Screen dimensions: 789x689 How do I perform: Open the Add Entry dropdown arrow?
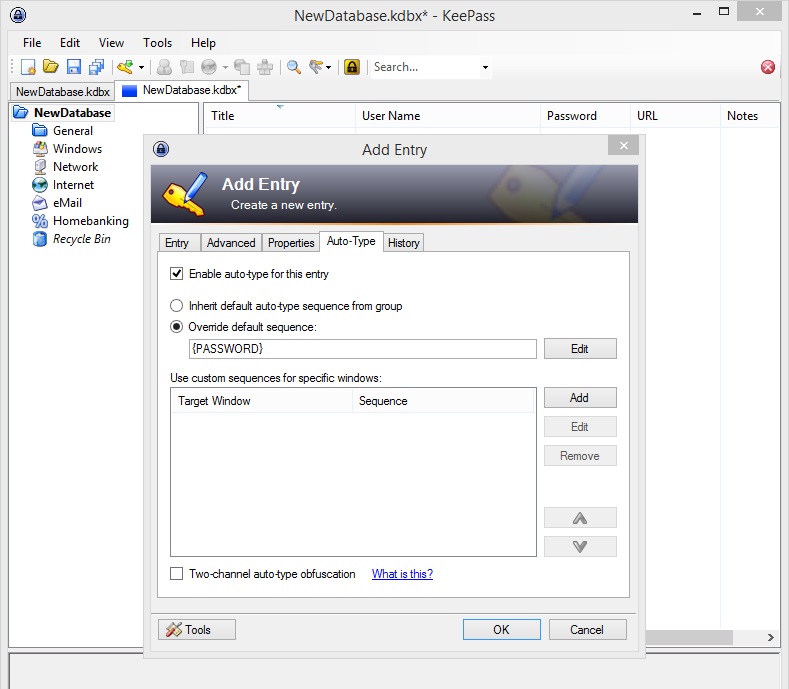click(141, 67)
